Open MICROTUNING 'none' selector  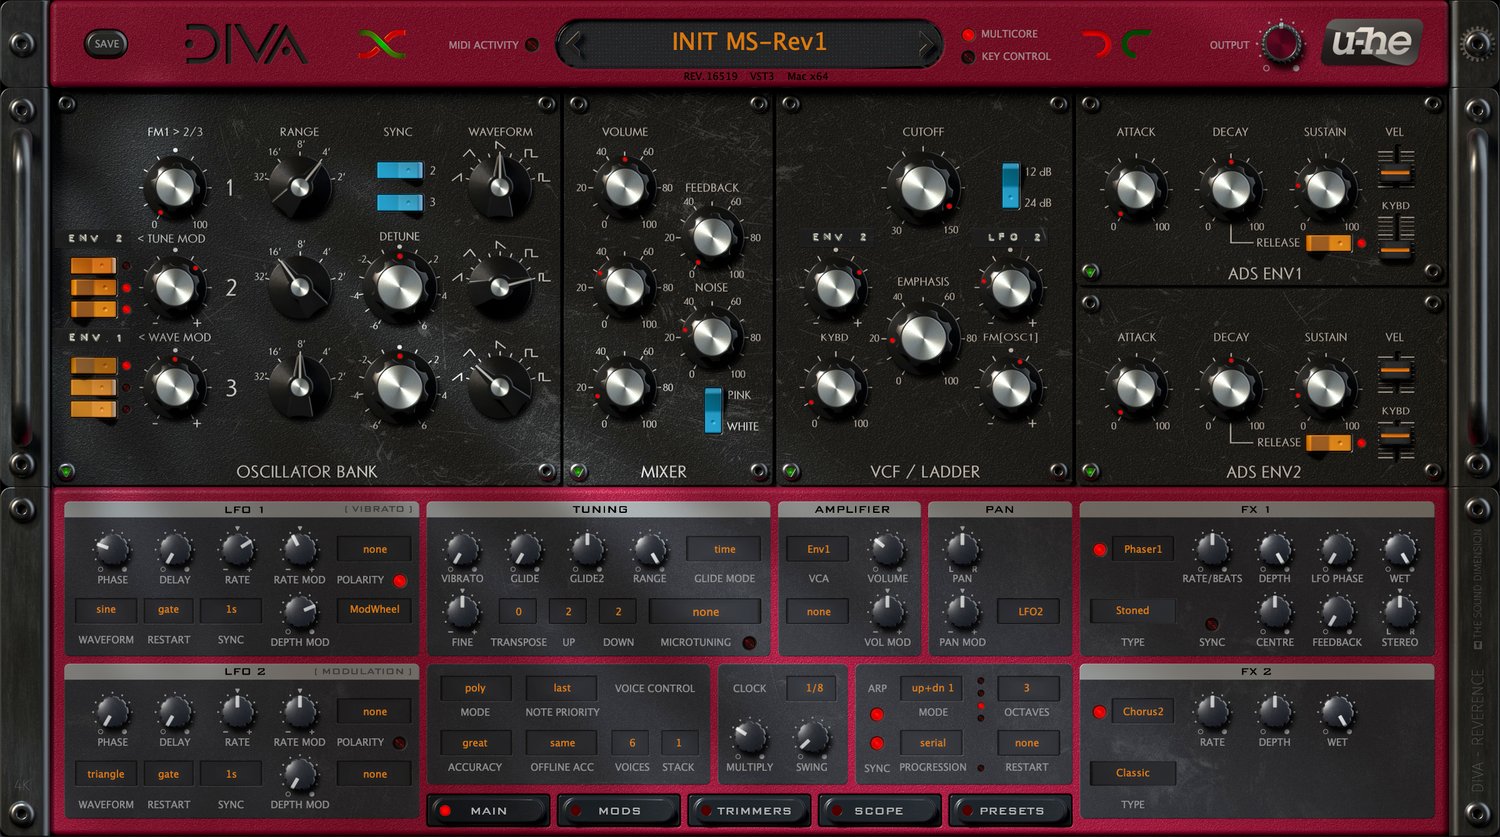point(706,612)
